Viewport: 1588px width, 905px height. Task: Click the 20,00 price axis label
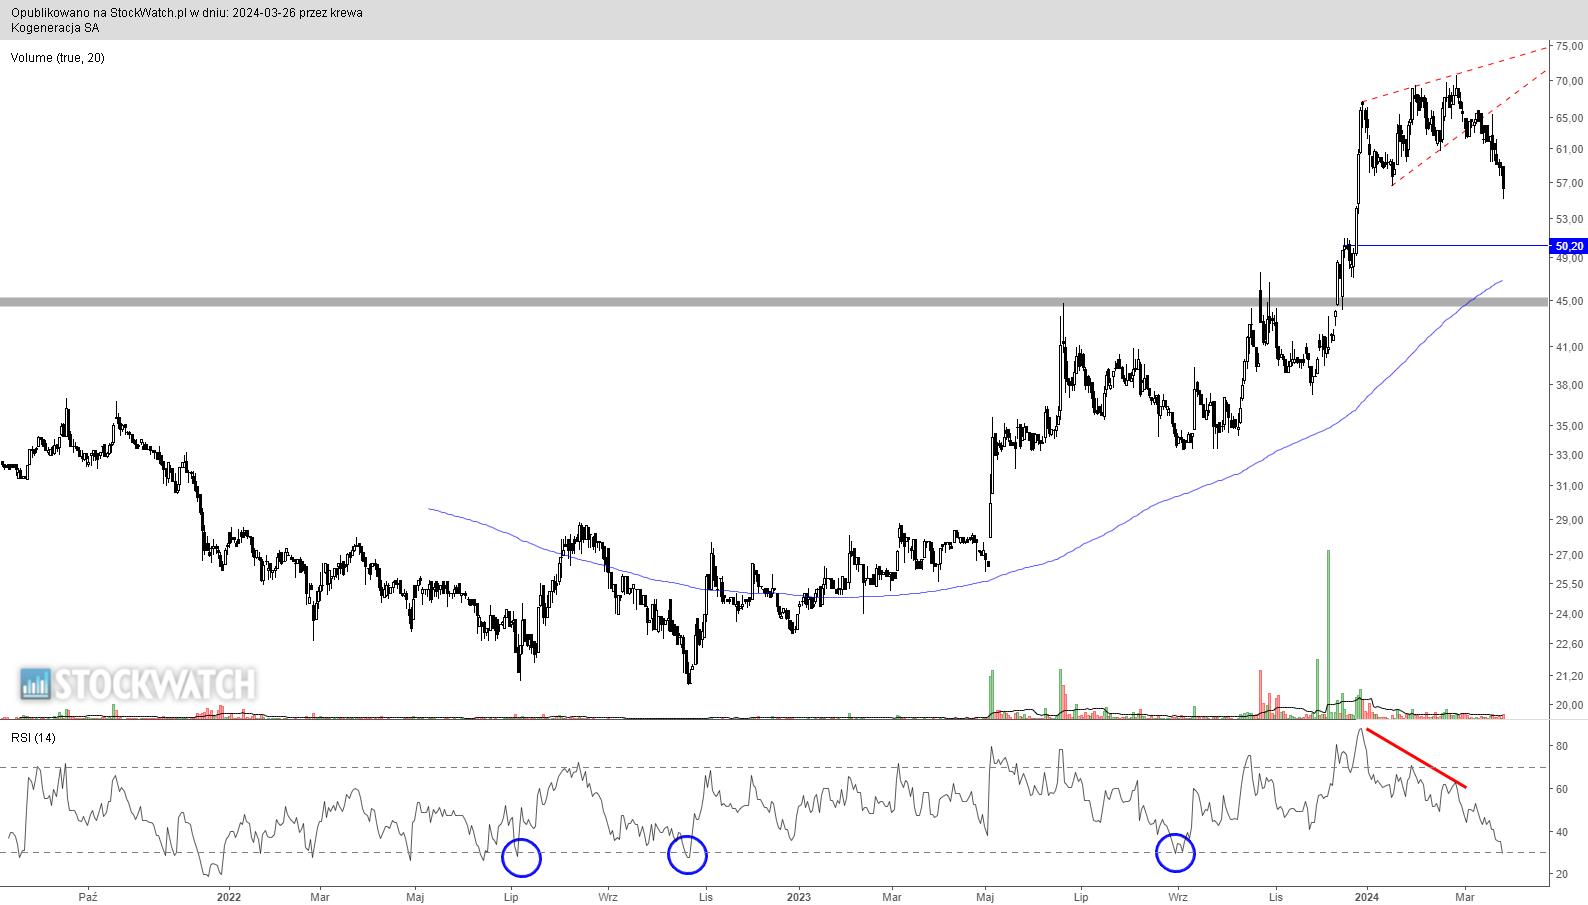[1570, 705]
